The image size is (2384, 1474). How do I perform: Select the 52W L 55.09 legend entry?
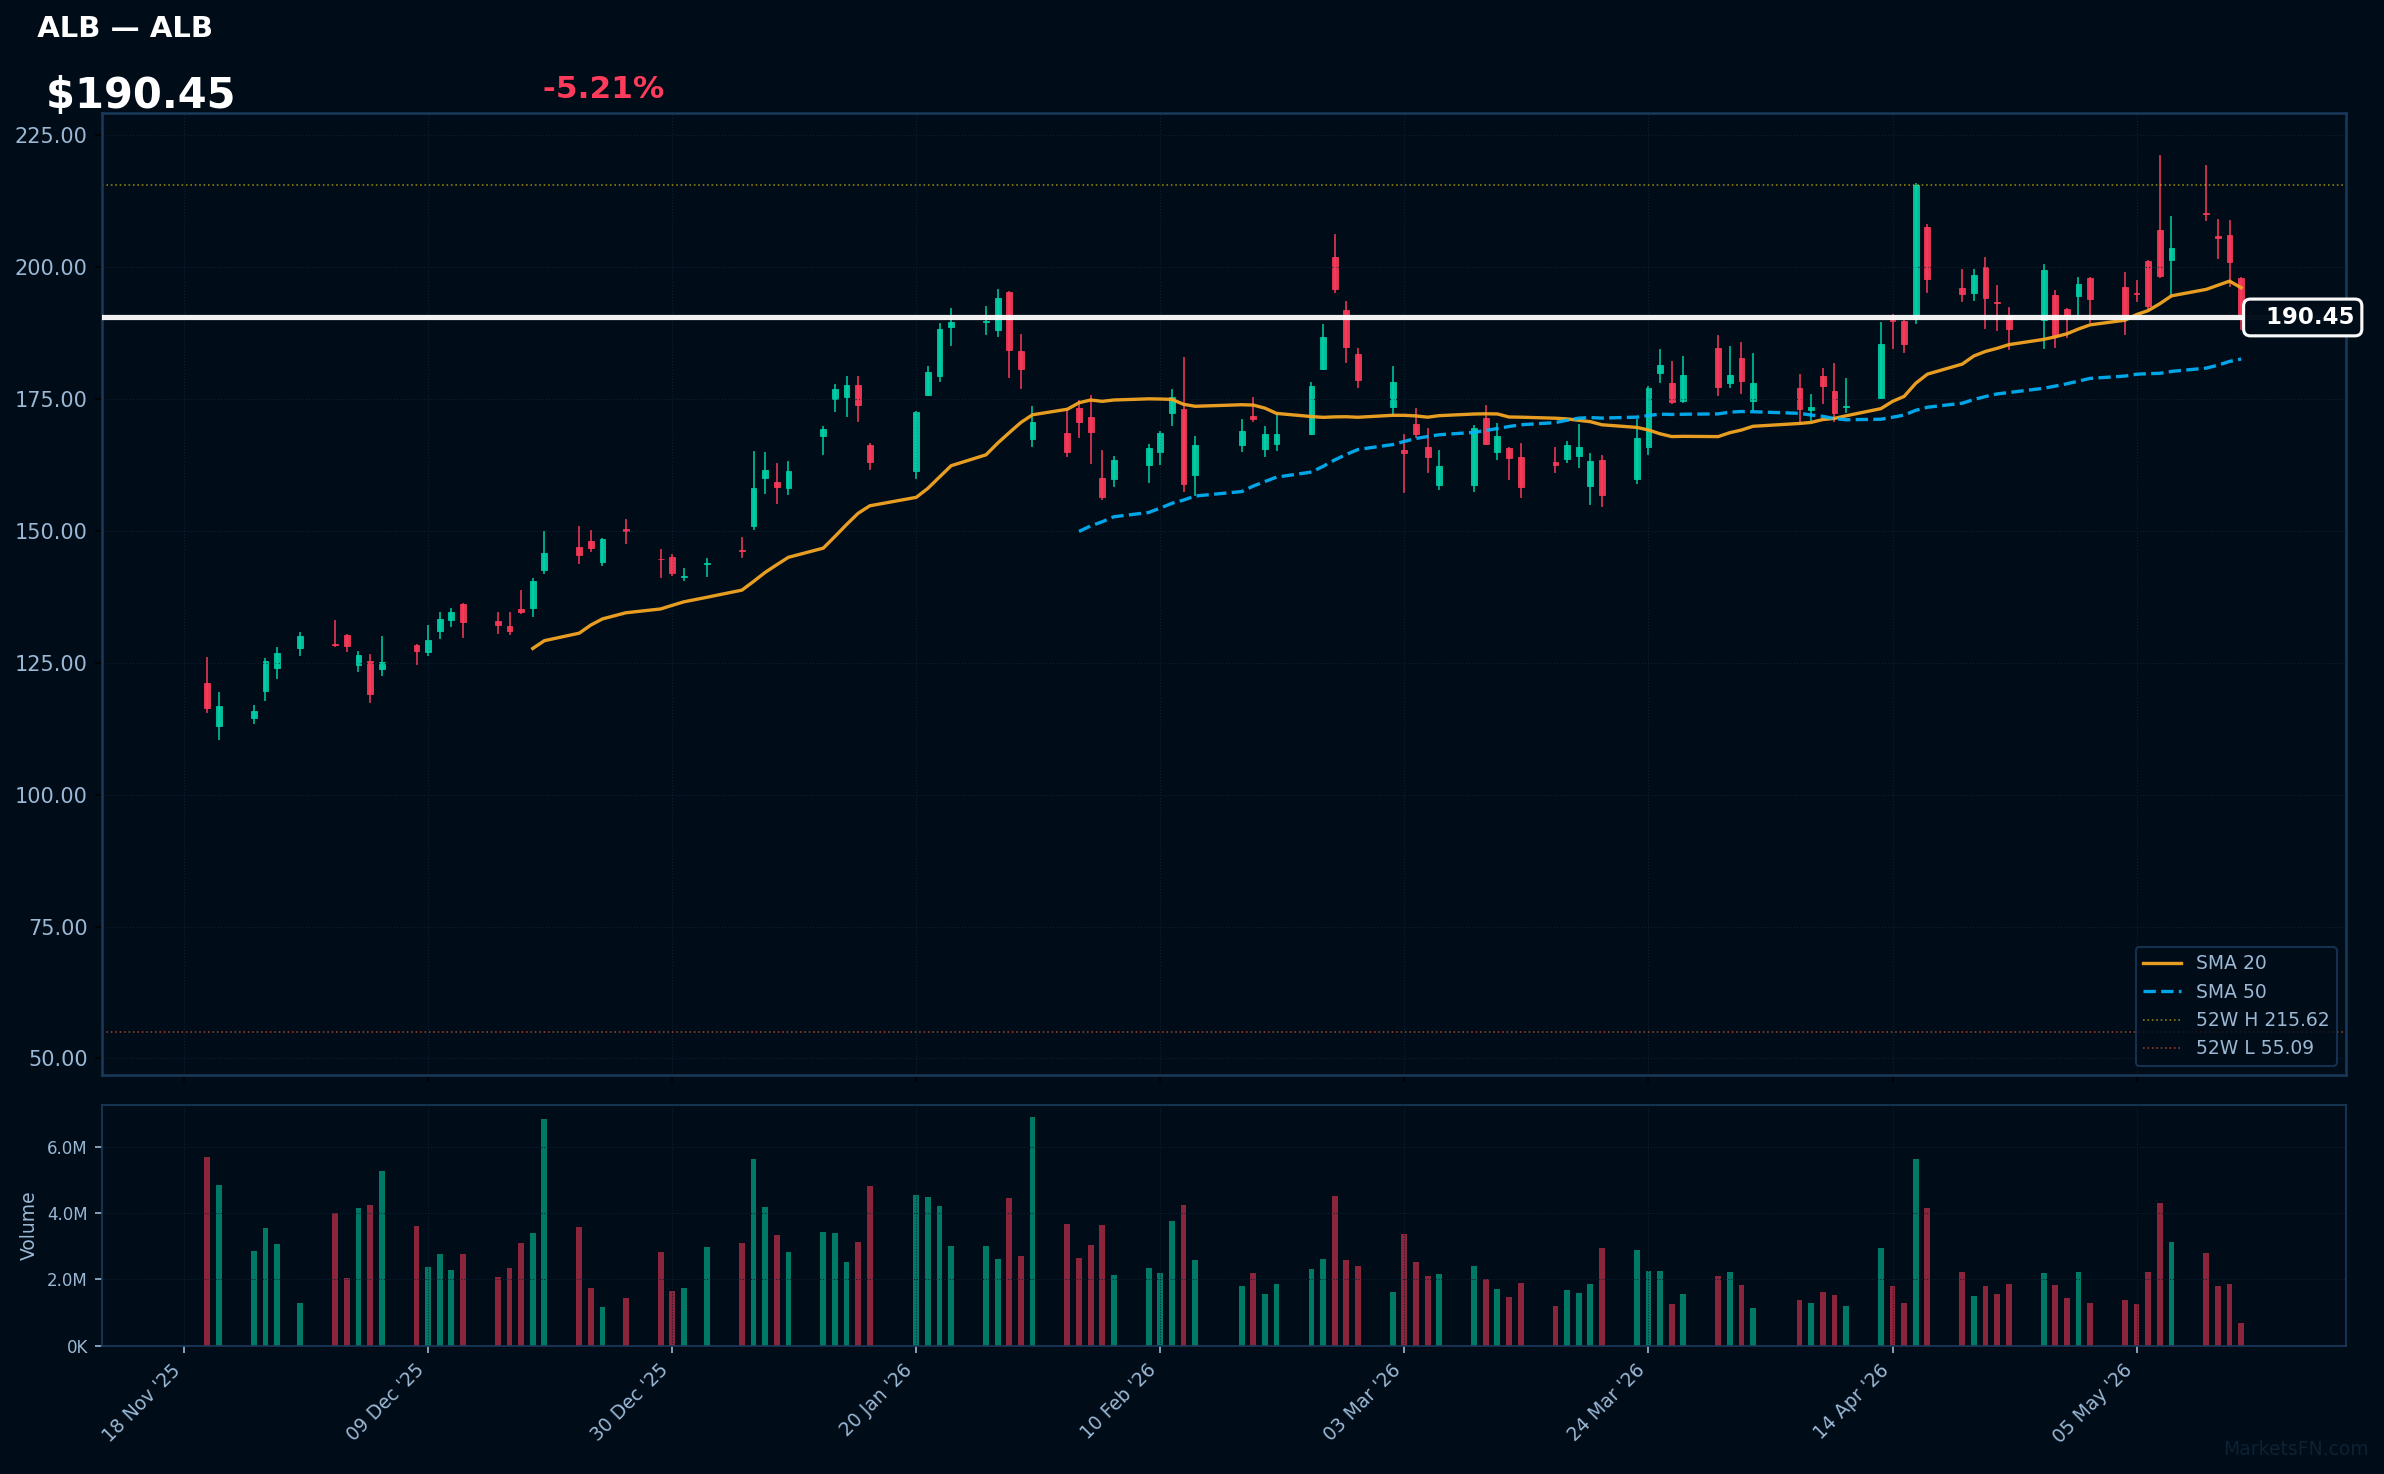pyautogui.click(x=2228, y=1048)
